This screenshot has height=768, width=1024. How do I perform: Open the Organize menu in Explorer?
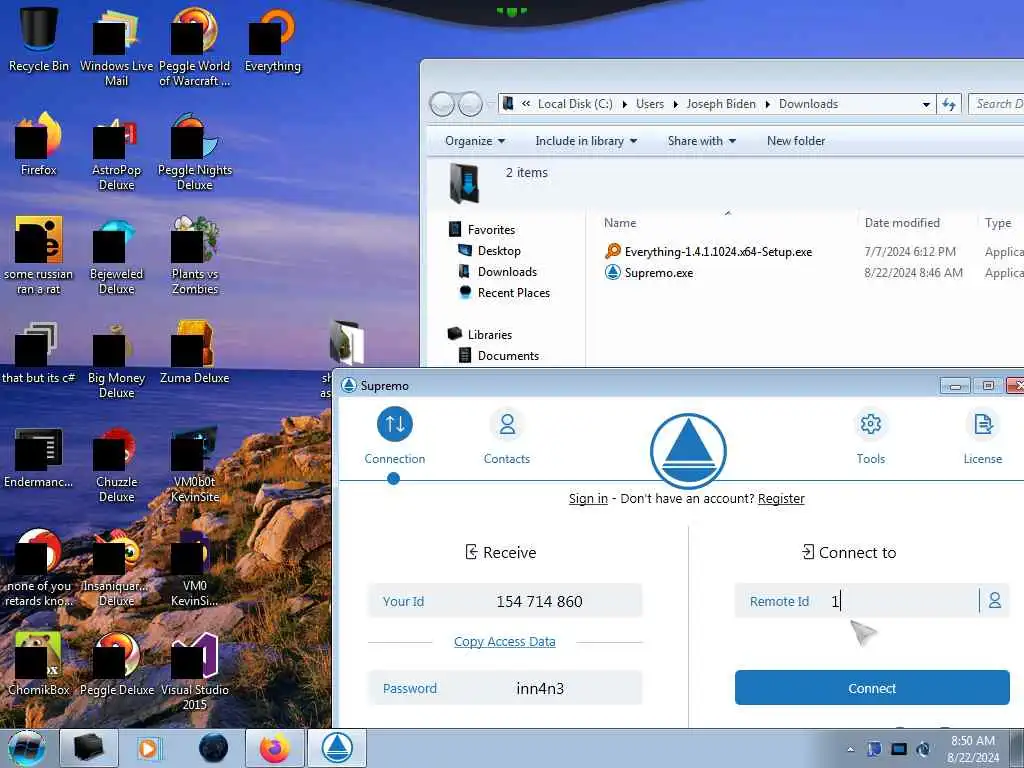coord(475,141)
